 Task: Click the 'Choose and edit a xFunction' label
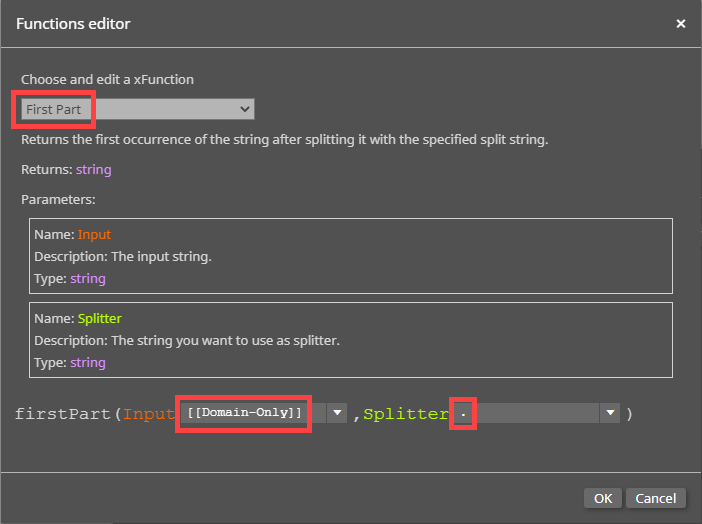[107, 79]
